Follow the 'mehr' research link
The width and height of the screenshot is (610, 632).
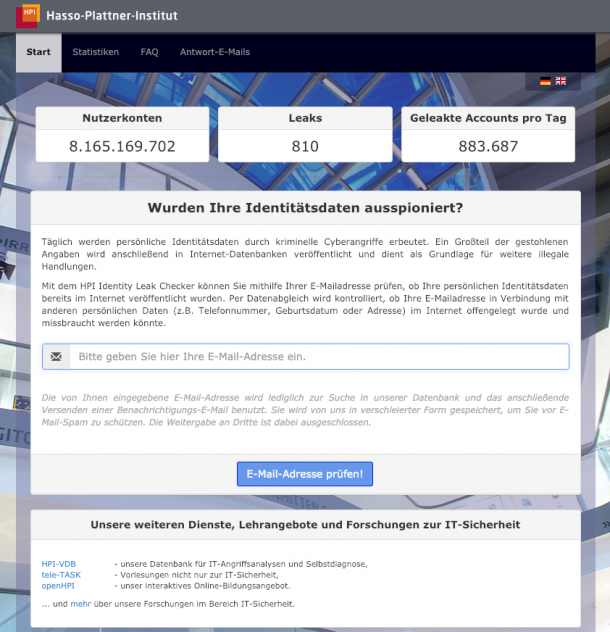(81, 604)
